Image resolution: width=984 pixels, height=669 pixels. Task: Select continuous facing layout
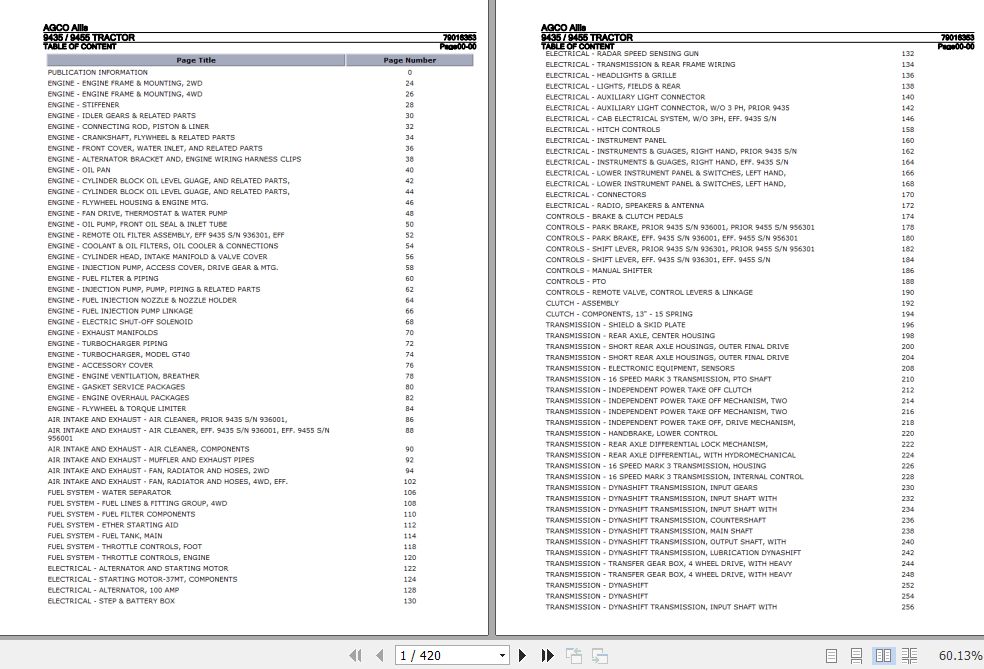909,656
